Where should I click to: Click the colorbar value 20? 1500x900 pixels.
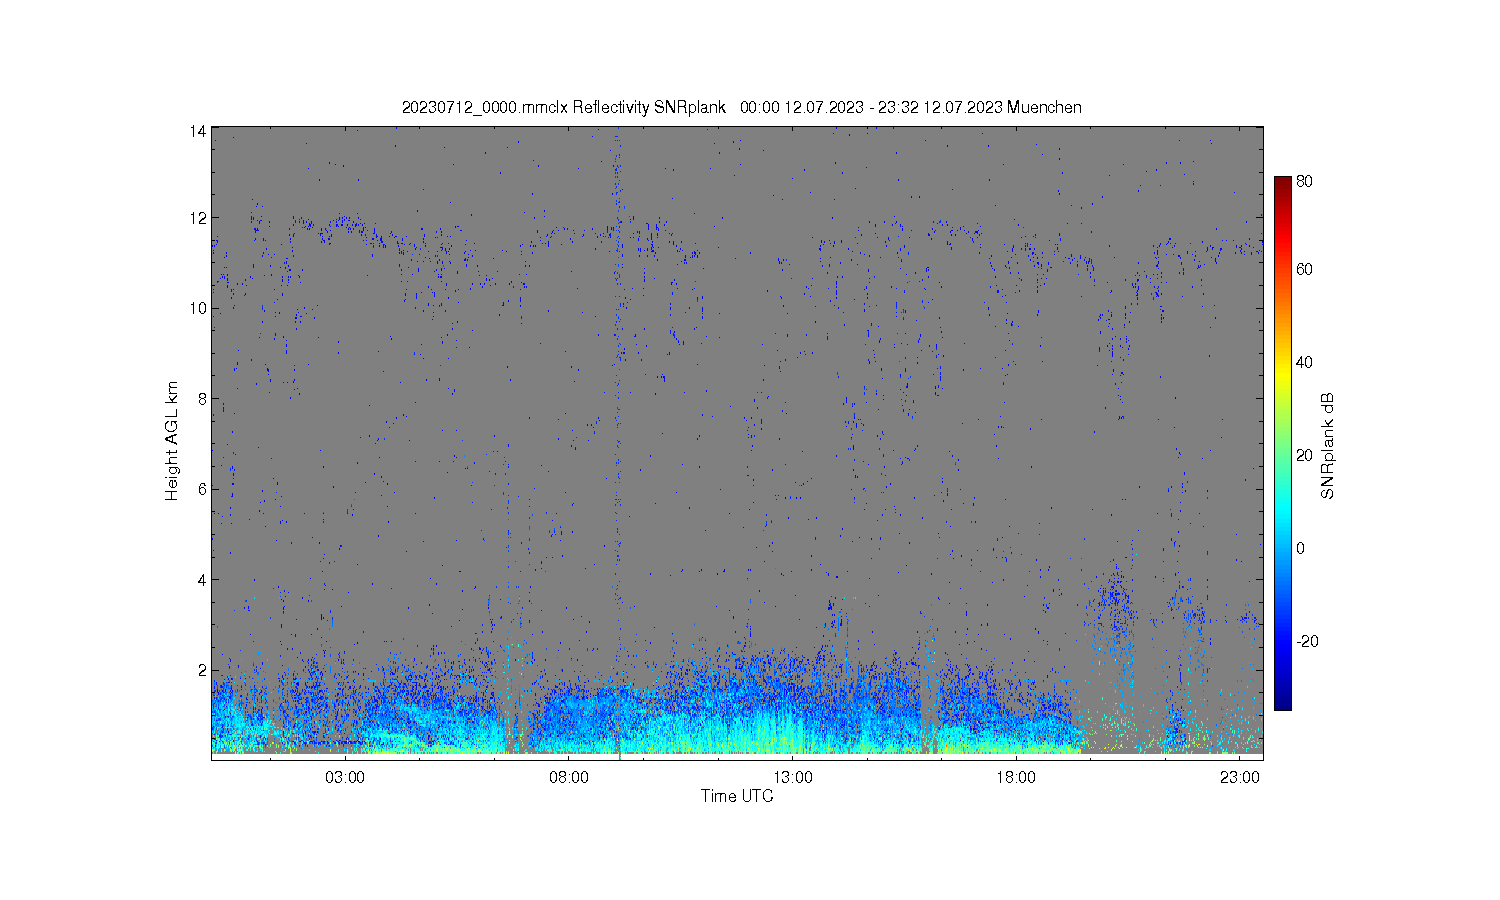tap(1304, 455)
